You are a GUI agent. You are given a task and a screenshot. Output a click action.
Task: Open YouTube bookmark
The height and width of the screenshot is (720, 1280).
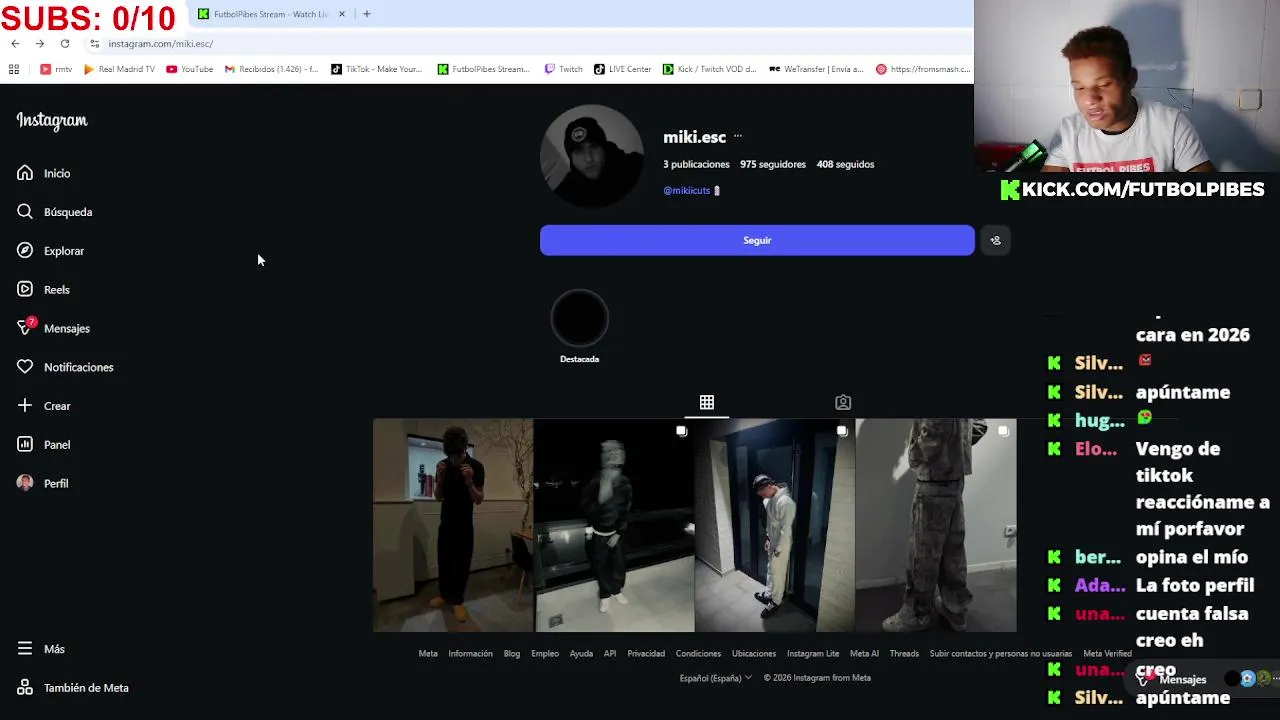pos(190,69)
